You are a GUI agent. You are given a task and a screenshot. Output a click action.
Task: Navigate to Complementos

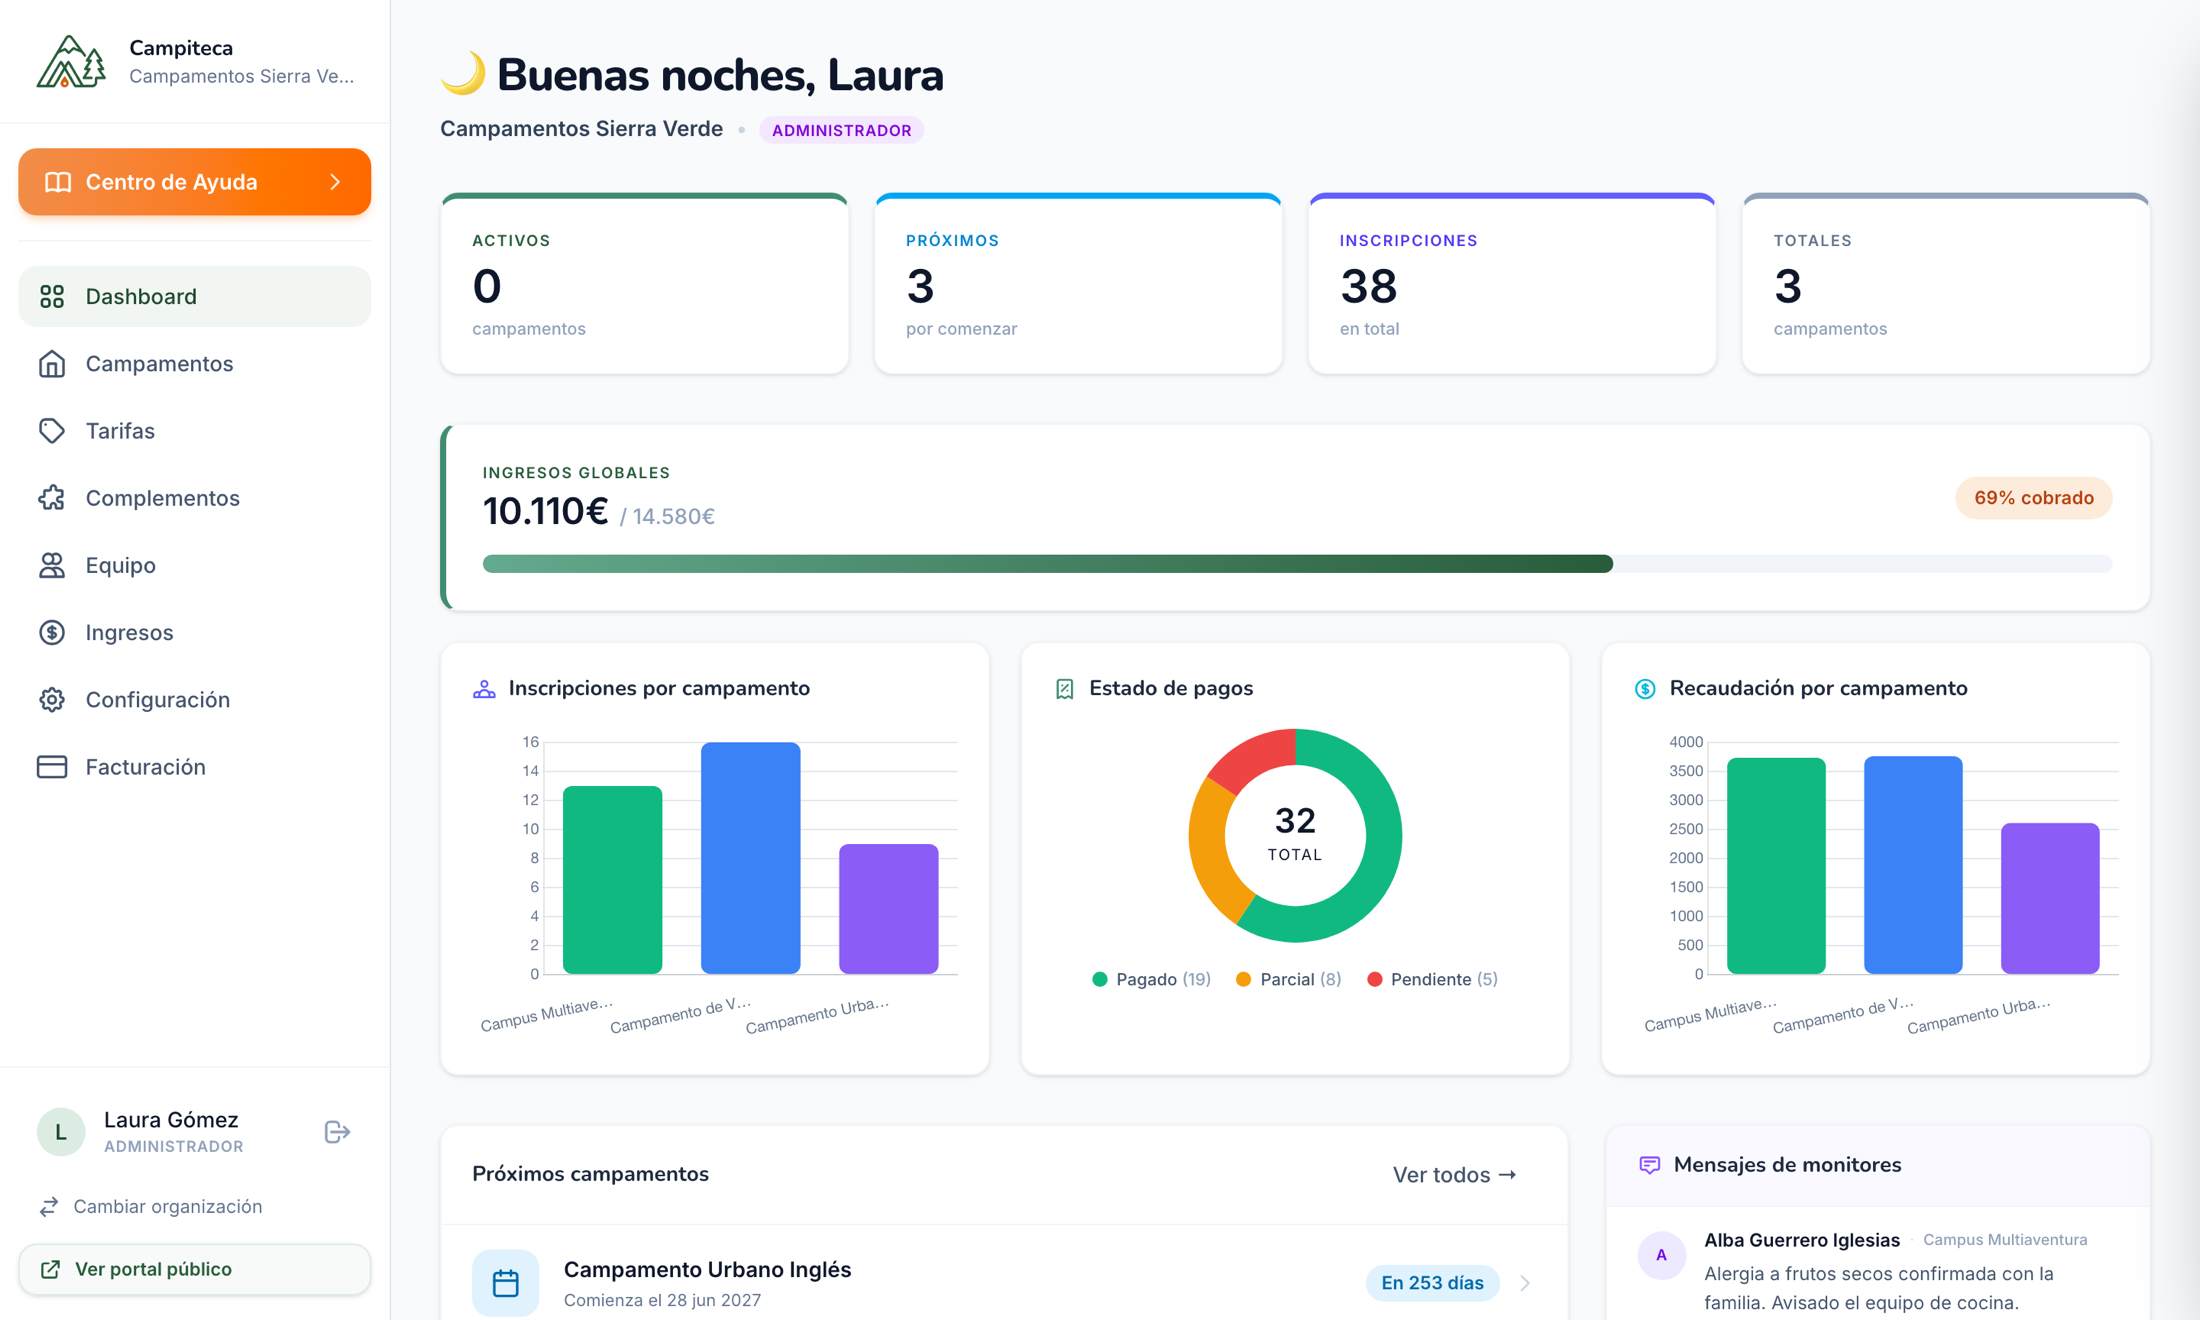[195, 498]
